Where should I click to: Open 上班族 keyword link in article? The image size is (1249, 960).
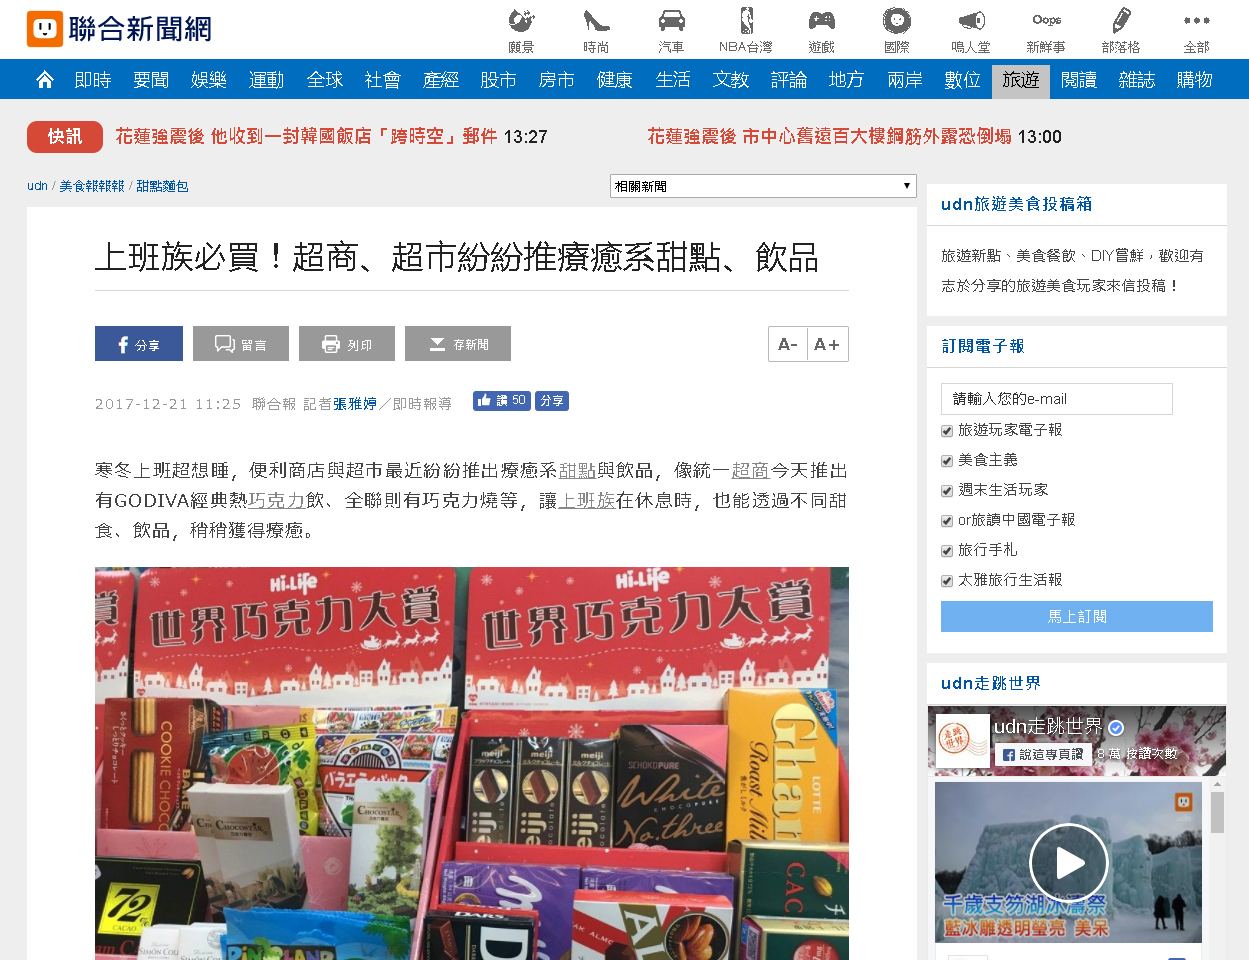point(587,500)
